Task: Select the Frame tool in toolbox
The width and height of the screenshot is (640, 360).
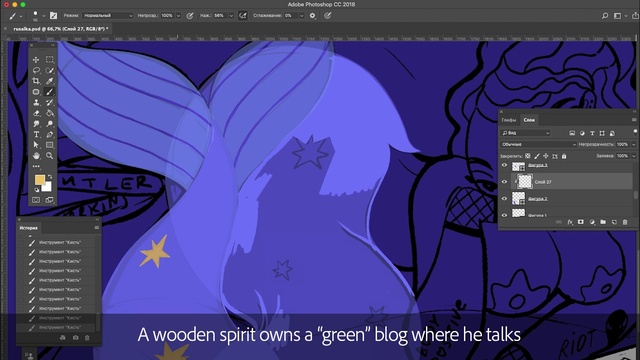Action: click(36, 92)
